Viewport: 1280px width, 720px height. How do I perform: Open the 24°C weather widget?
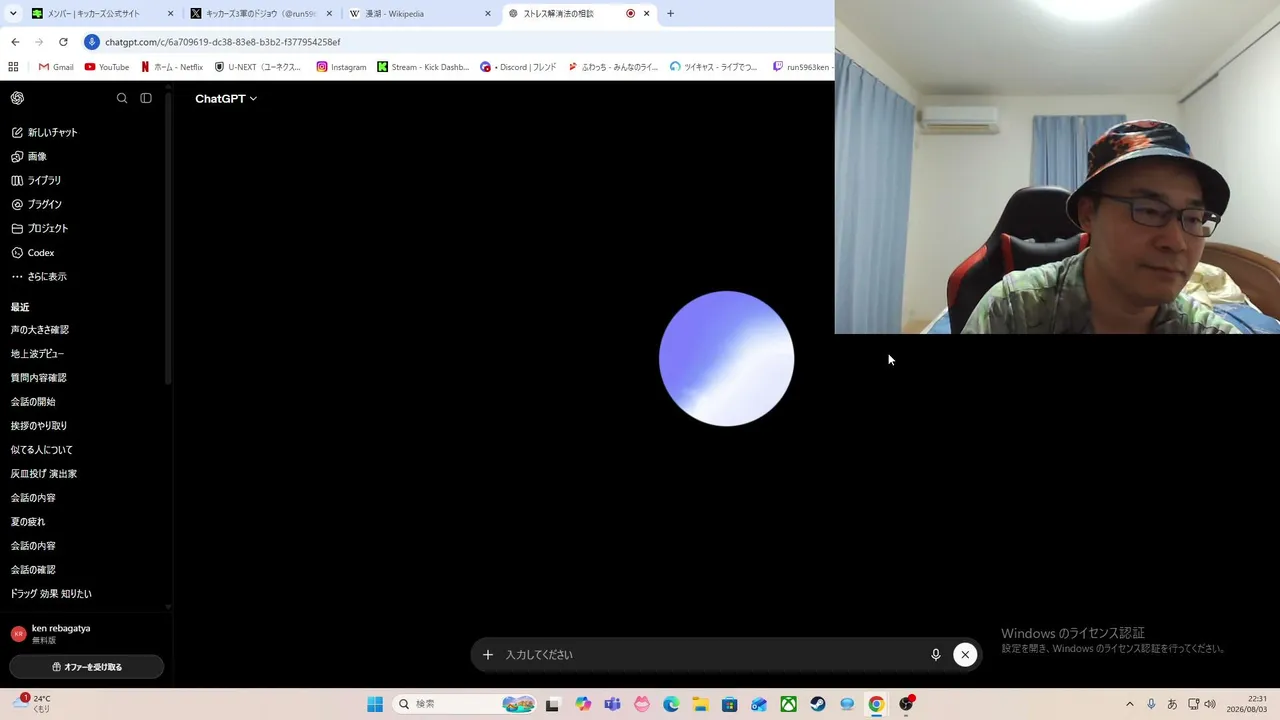[x=32, y=704]
